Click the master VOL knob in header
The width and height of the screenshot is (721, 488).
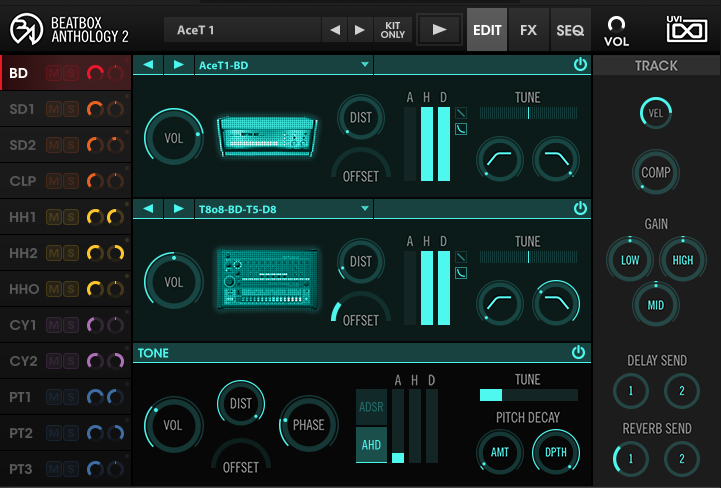[616, 24]
